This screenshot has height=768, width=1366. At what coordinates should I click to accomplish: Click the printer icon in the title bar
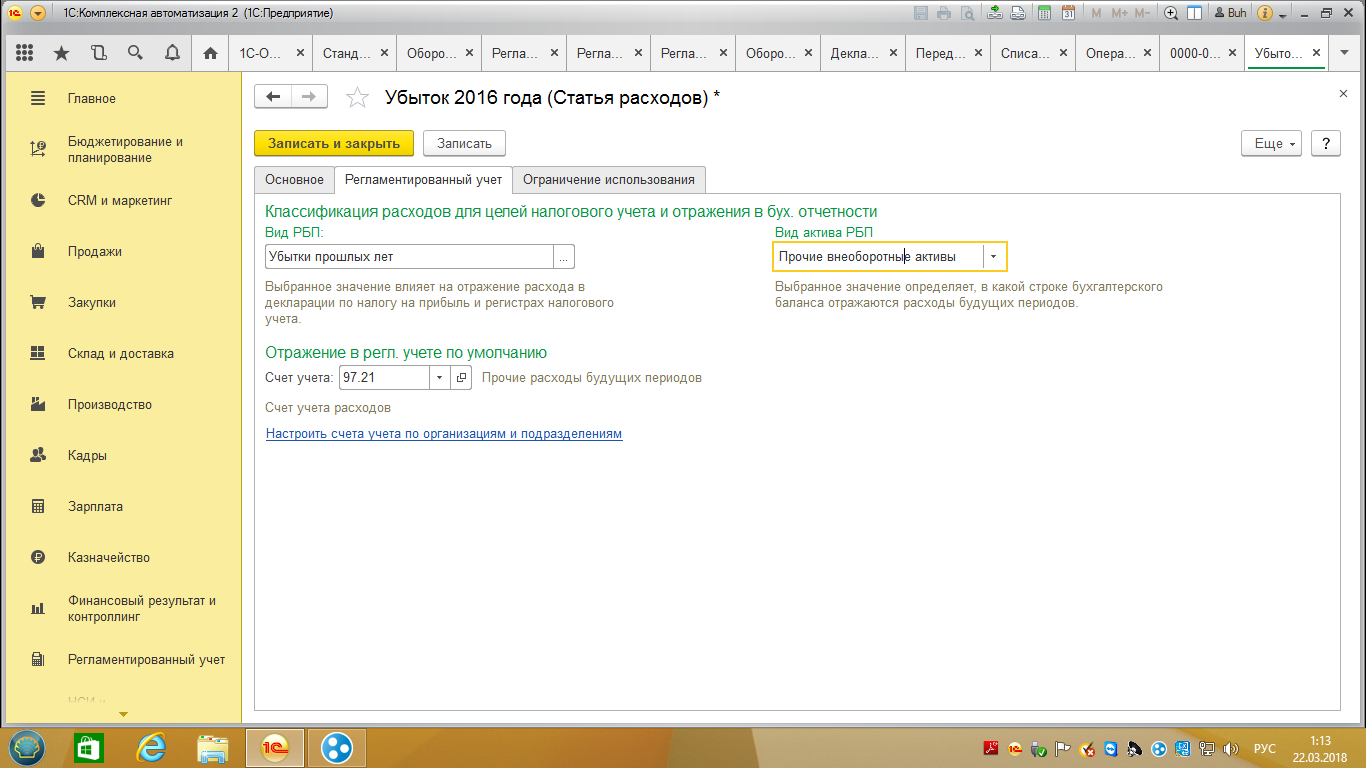(944, 14)
